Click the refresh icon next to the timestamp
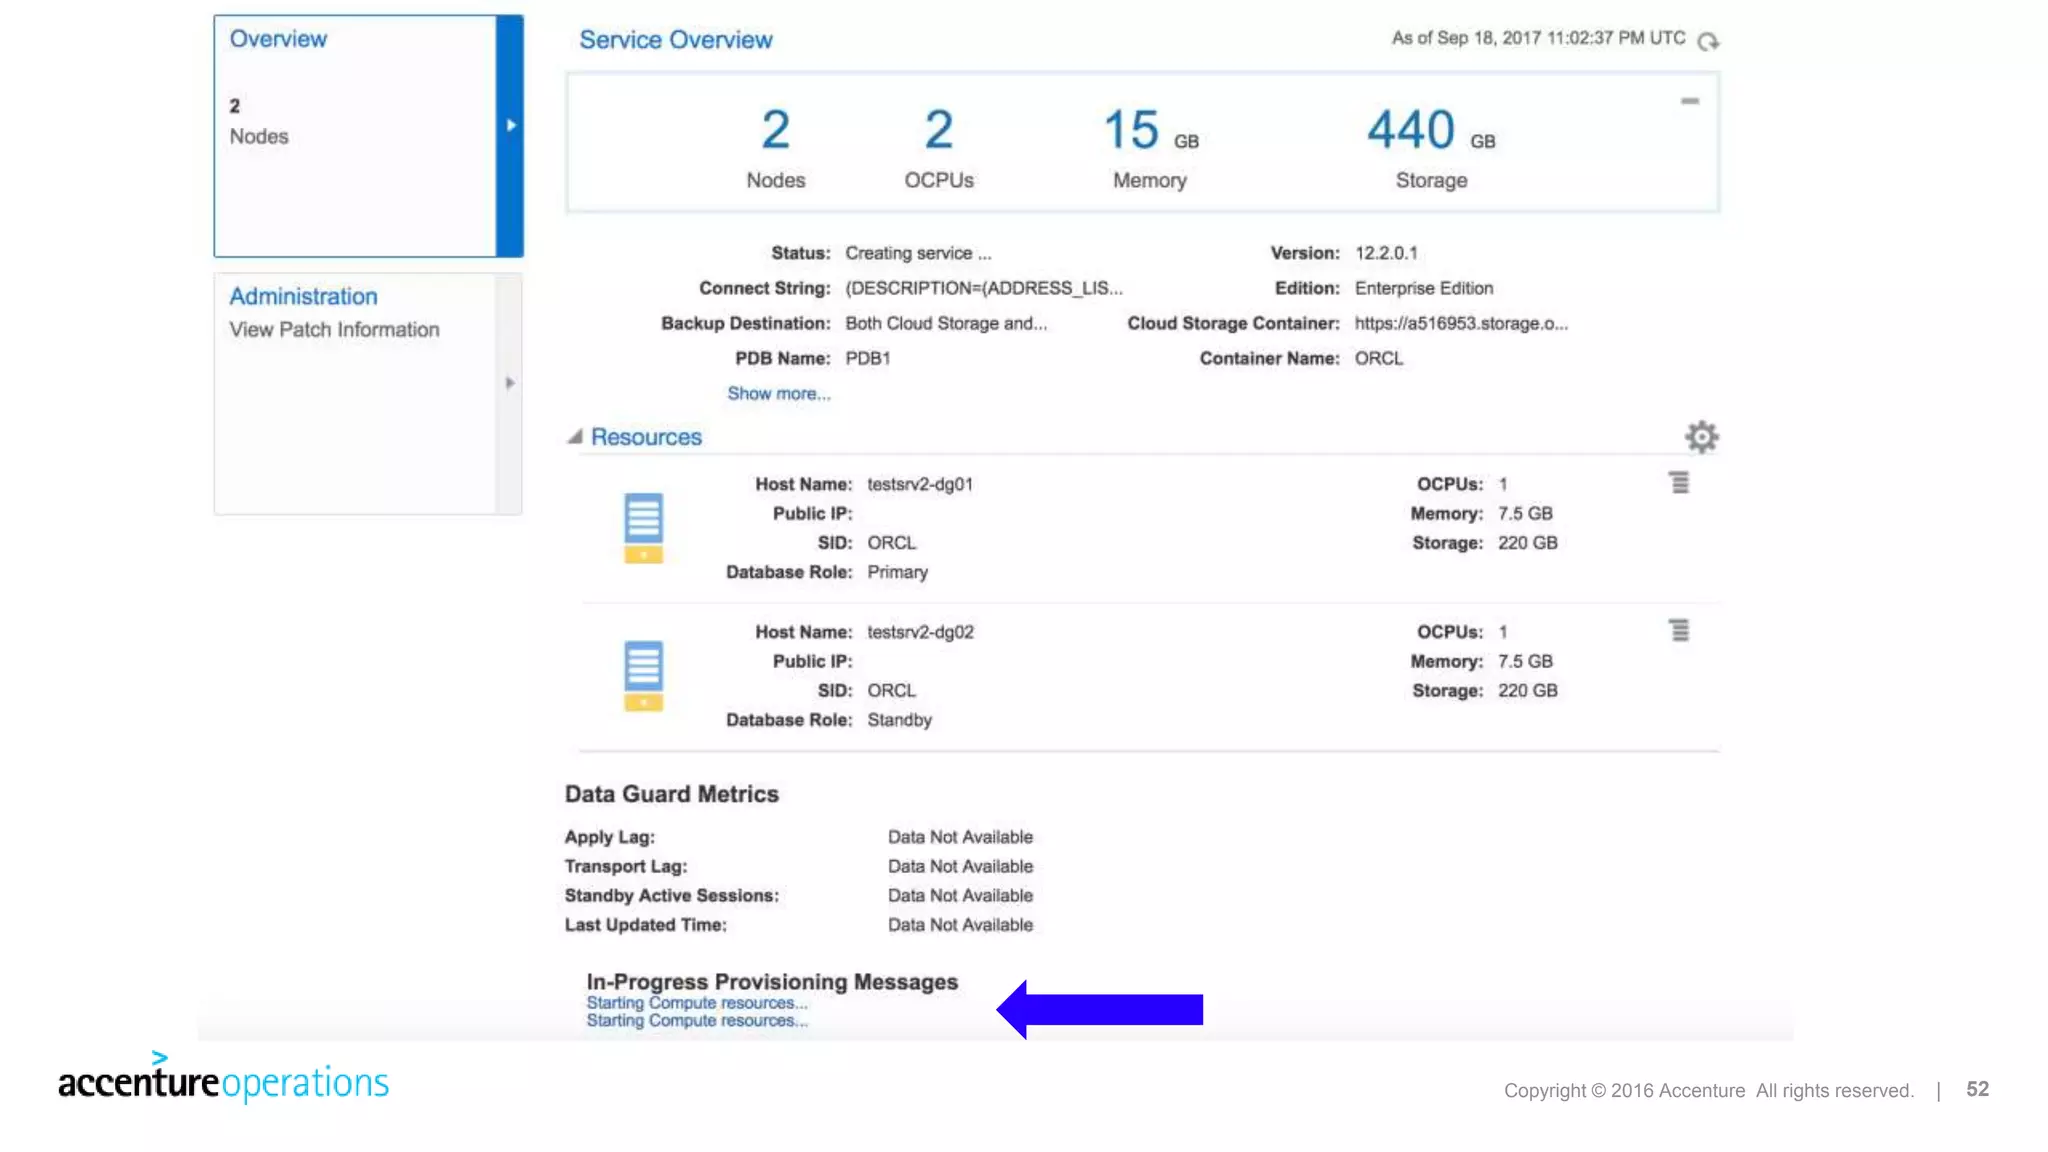The image size is (2048, 1152). (x=1708, y=41)
